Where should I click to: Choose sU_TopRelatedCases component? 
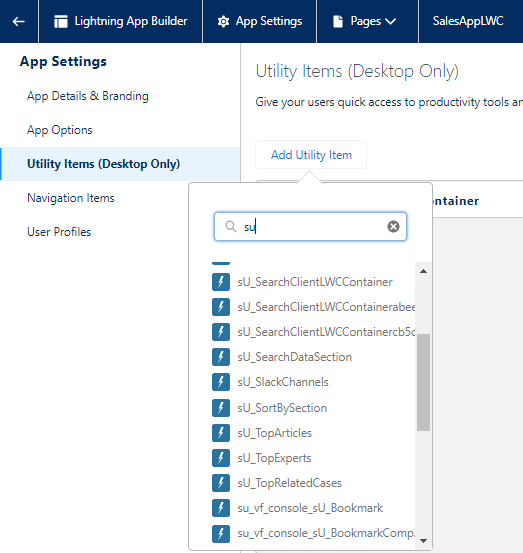coord(290,483)
